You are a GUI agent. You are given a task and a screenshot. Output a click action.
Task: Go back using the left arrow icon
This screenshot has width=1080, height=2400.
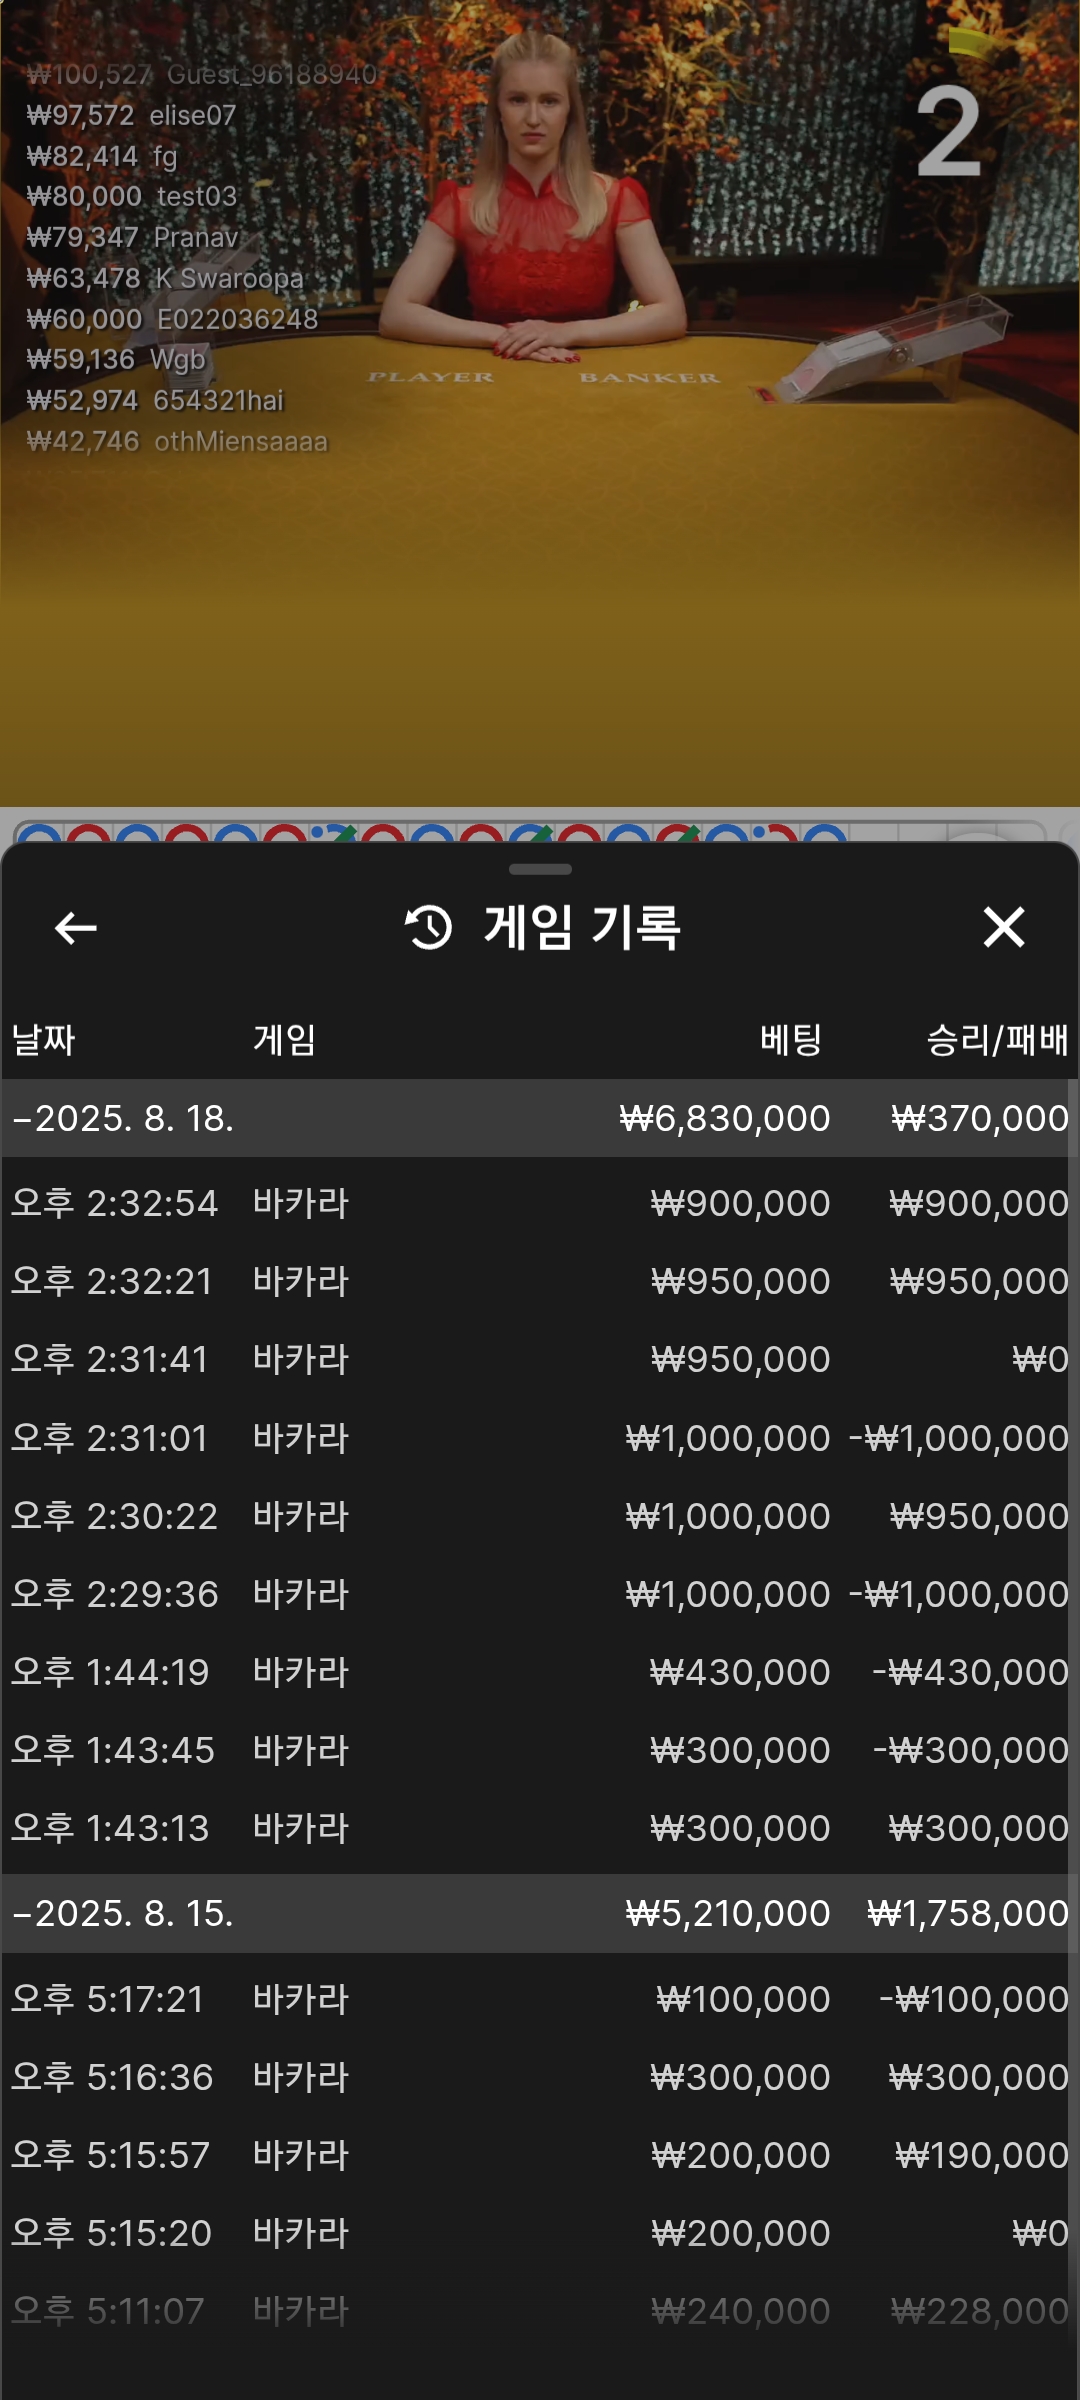pyautogui.click(x=75, y=928)
